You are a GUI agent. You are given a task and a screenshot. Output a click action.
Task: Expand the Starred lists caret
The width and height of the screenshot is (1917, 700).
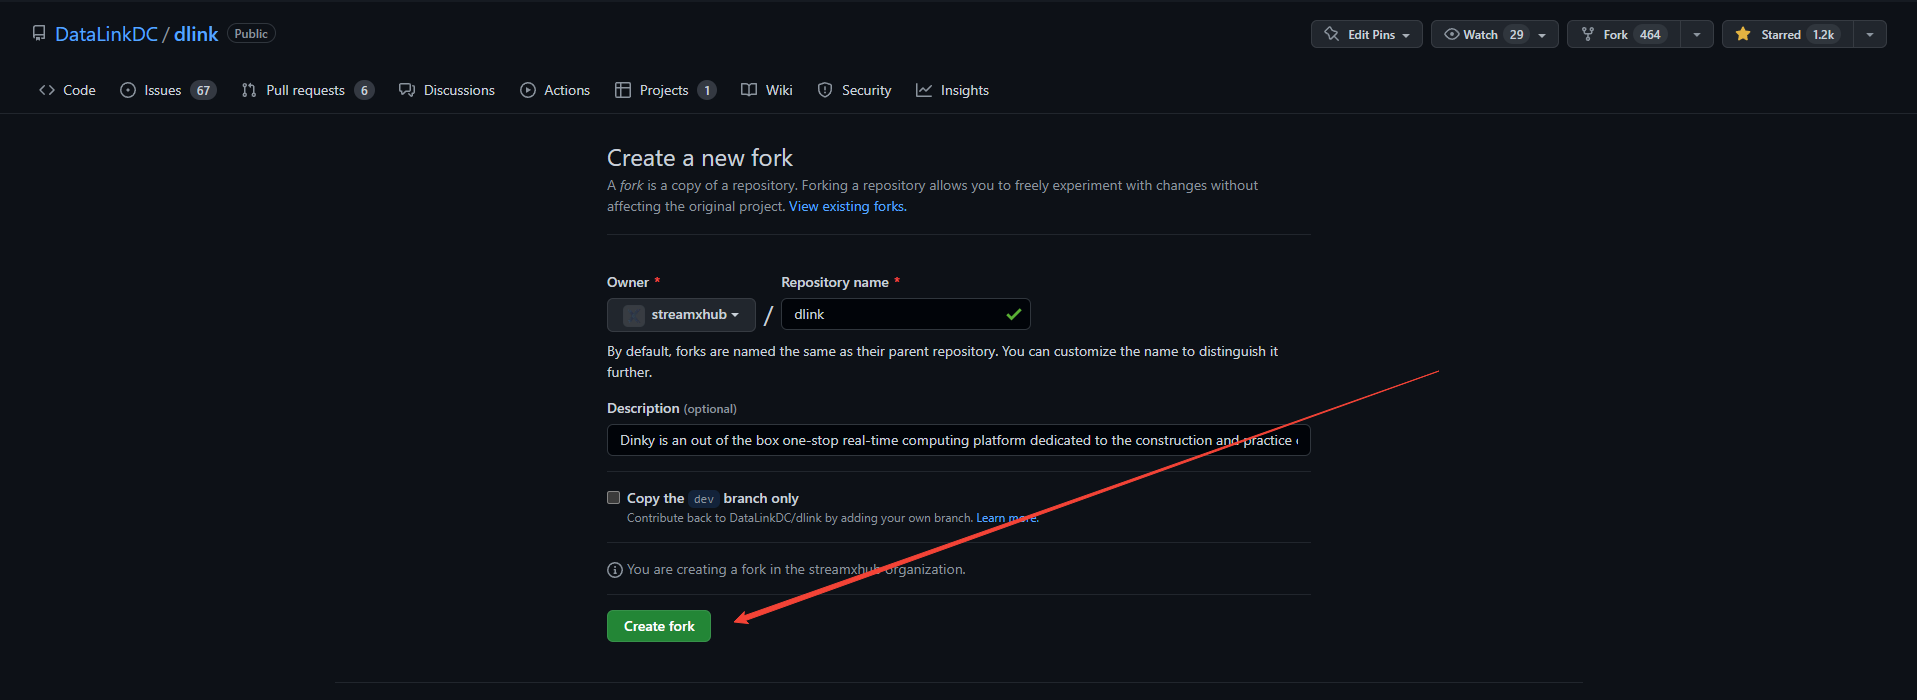coord(1870,34)
